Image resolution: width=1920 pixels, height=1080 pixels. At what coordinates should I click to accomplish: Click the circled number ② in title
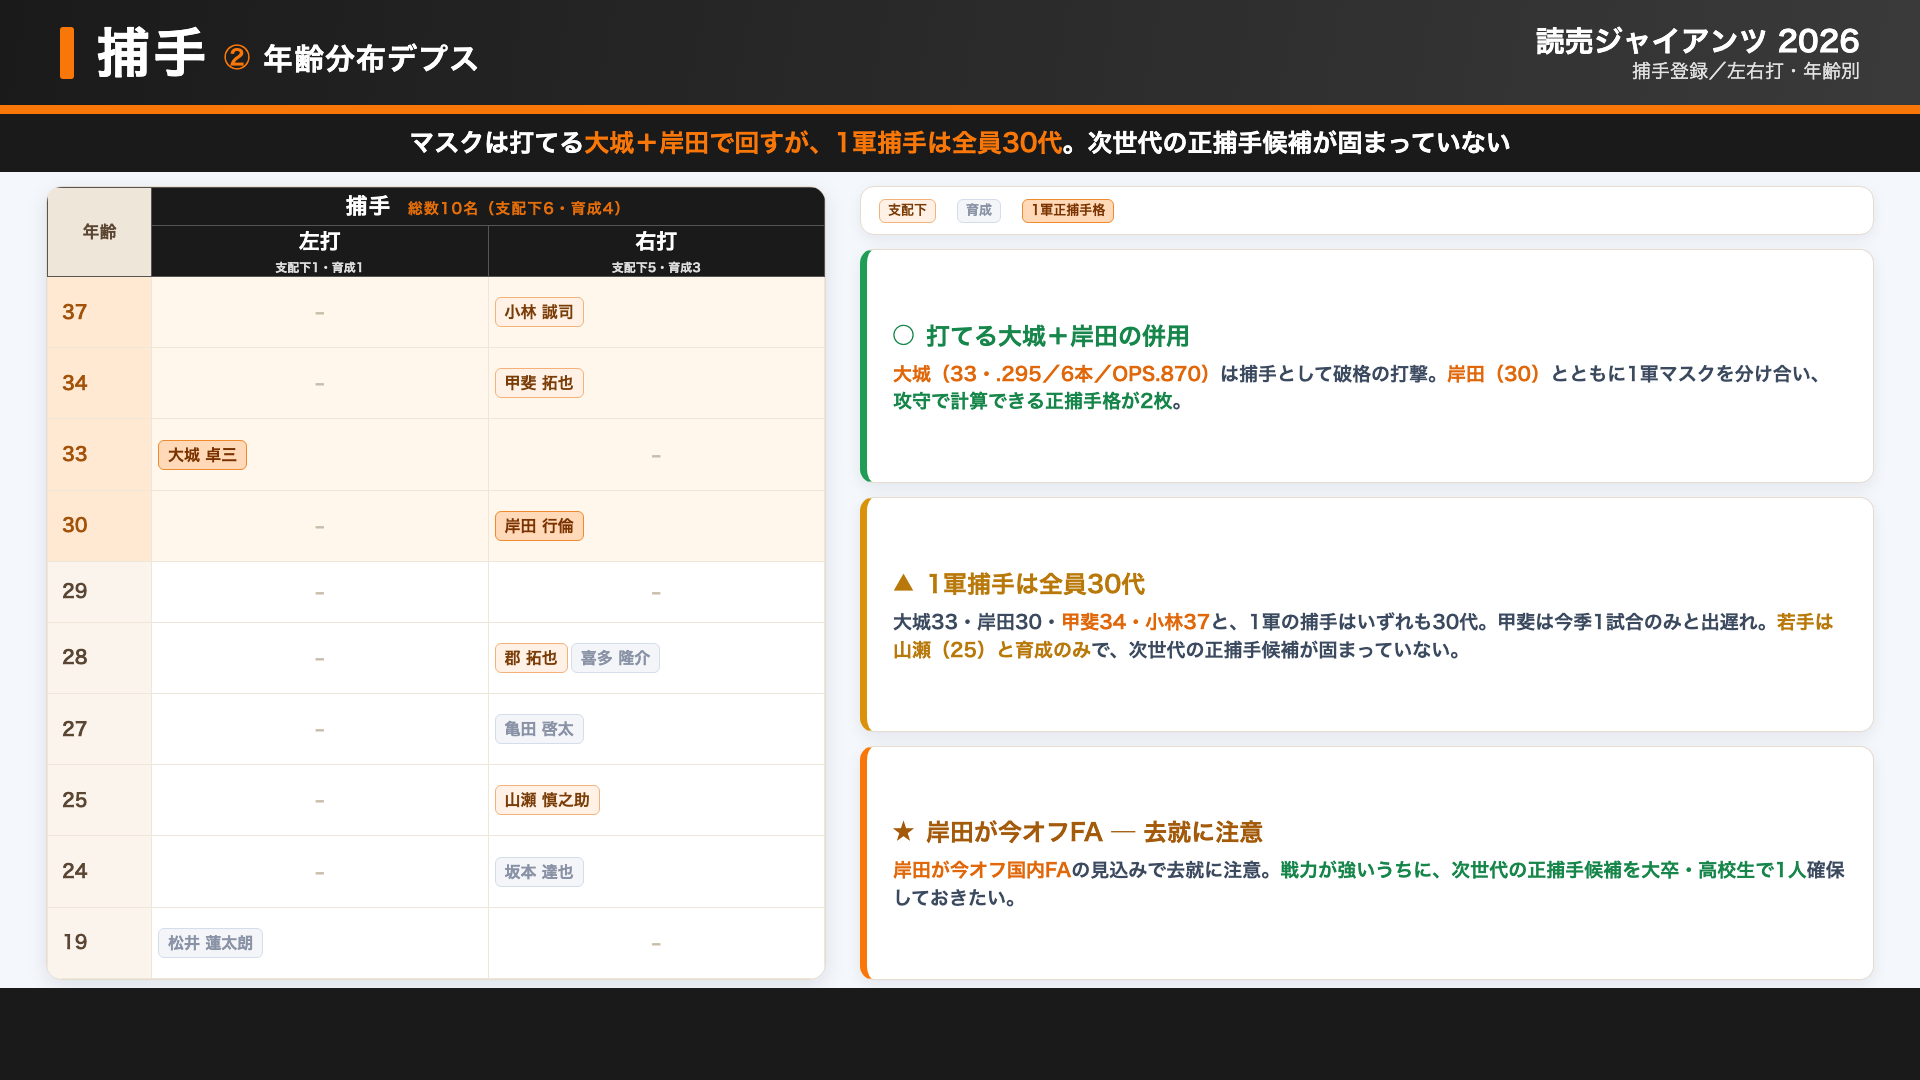coord(237,58)
